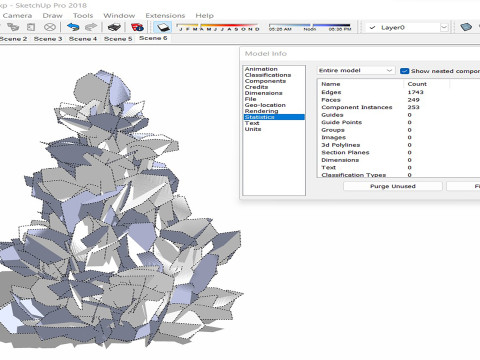Select Dimensions in Model Info category list
Image resolution: width=480 pixels, height=360 pixels.
(x=263, y=93)
